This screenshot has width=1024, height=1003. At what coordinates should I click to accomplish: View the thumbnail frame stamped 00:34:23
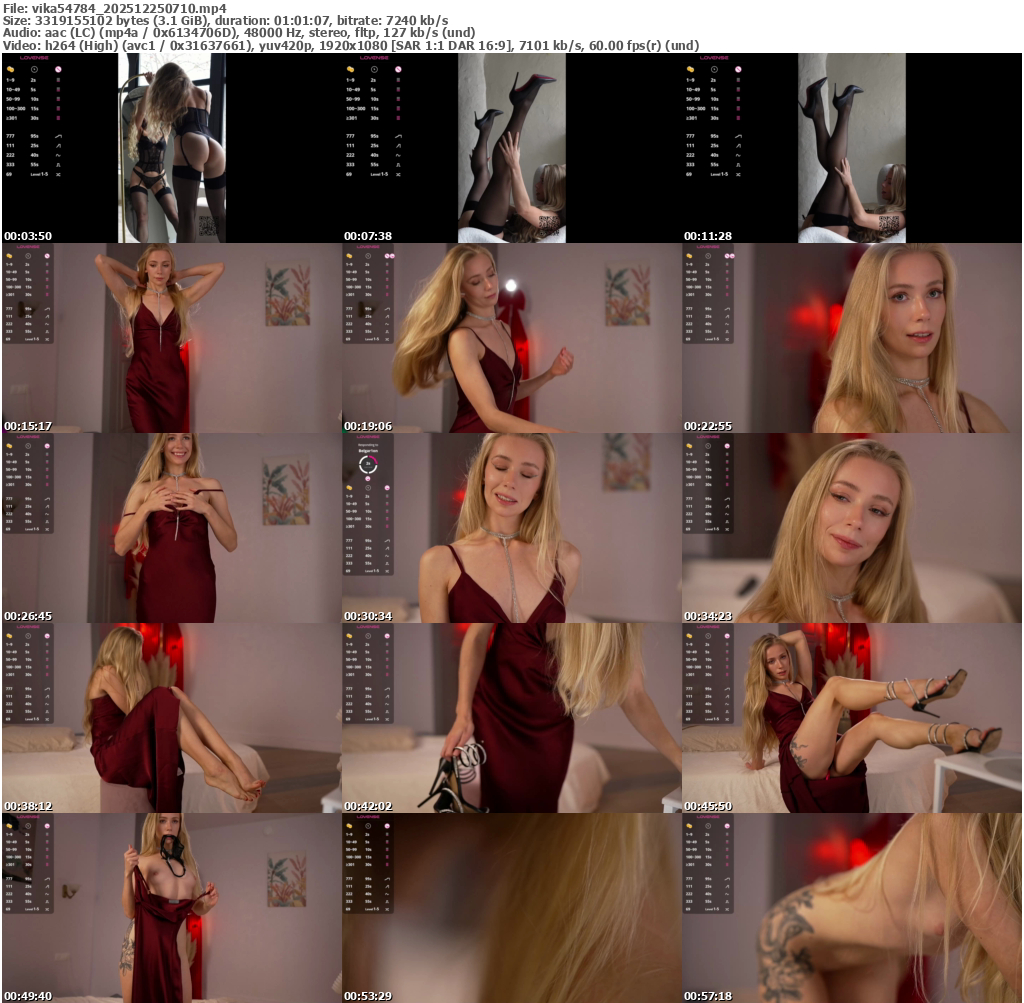(852, 528)
